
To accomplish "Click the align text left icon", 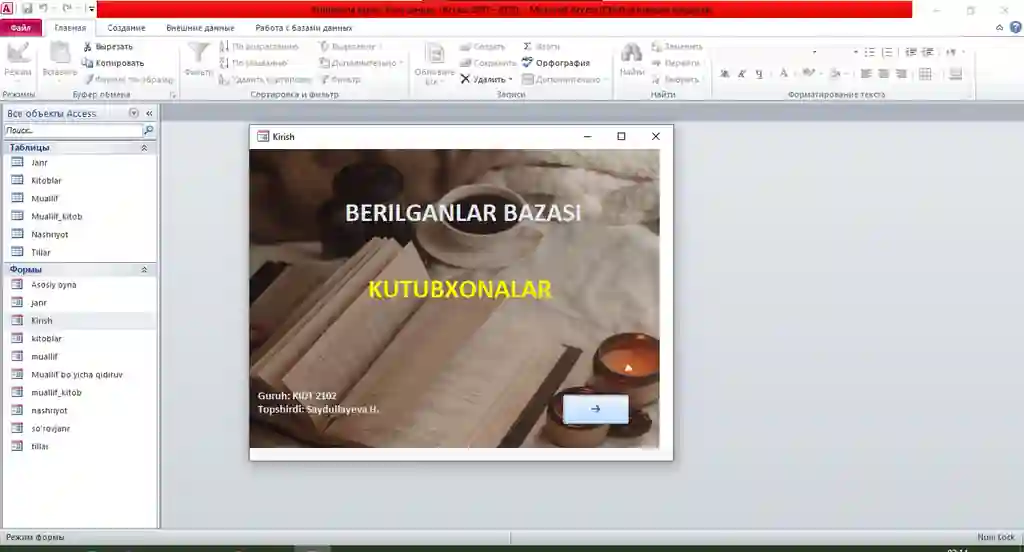I will [866, 74].
